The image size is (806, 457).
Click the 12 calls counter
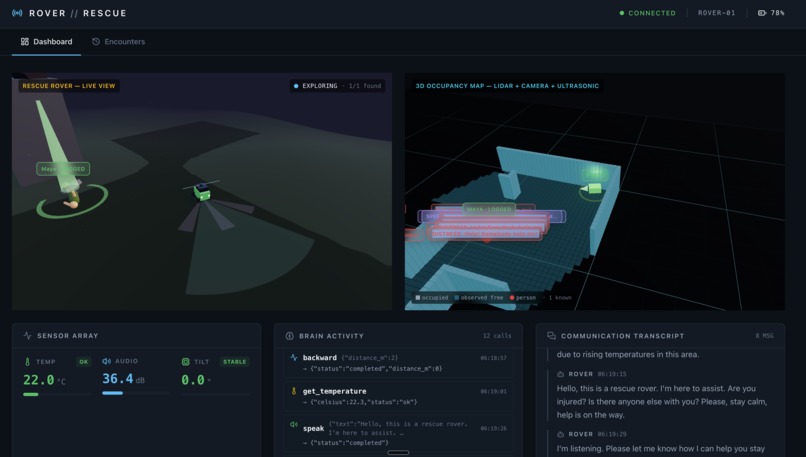tap(497, 336)
